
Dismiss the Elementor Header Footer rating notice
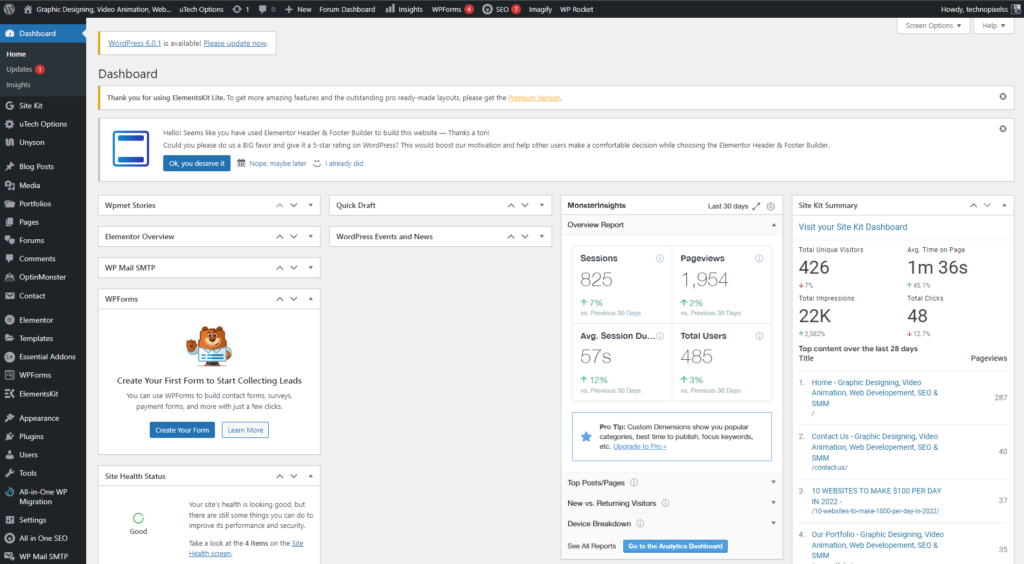click(x=1002, y=129)
